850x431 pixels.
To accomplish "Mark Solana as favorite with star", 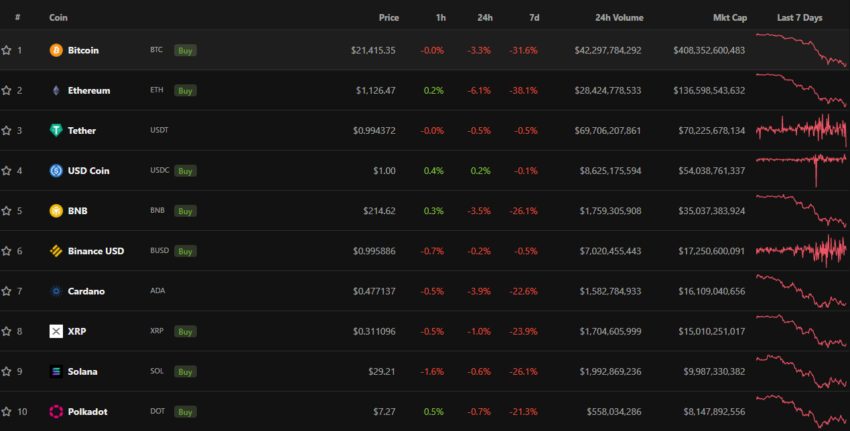I will 7,371.
